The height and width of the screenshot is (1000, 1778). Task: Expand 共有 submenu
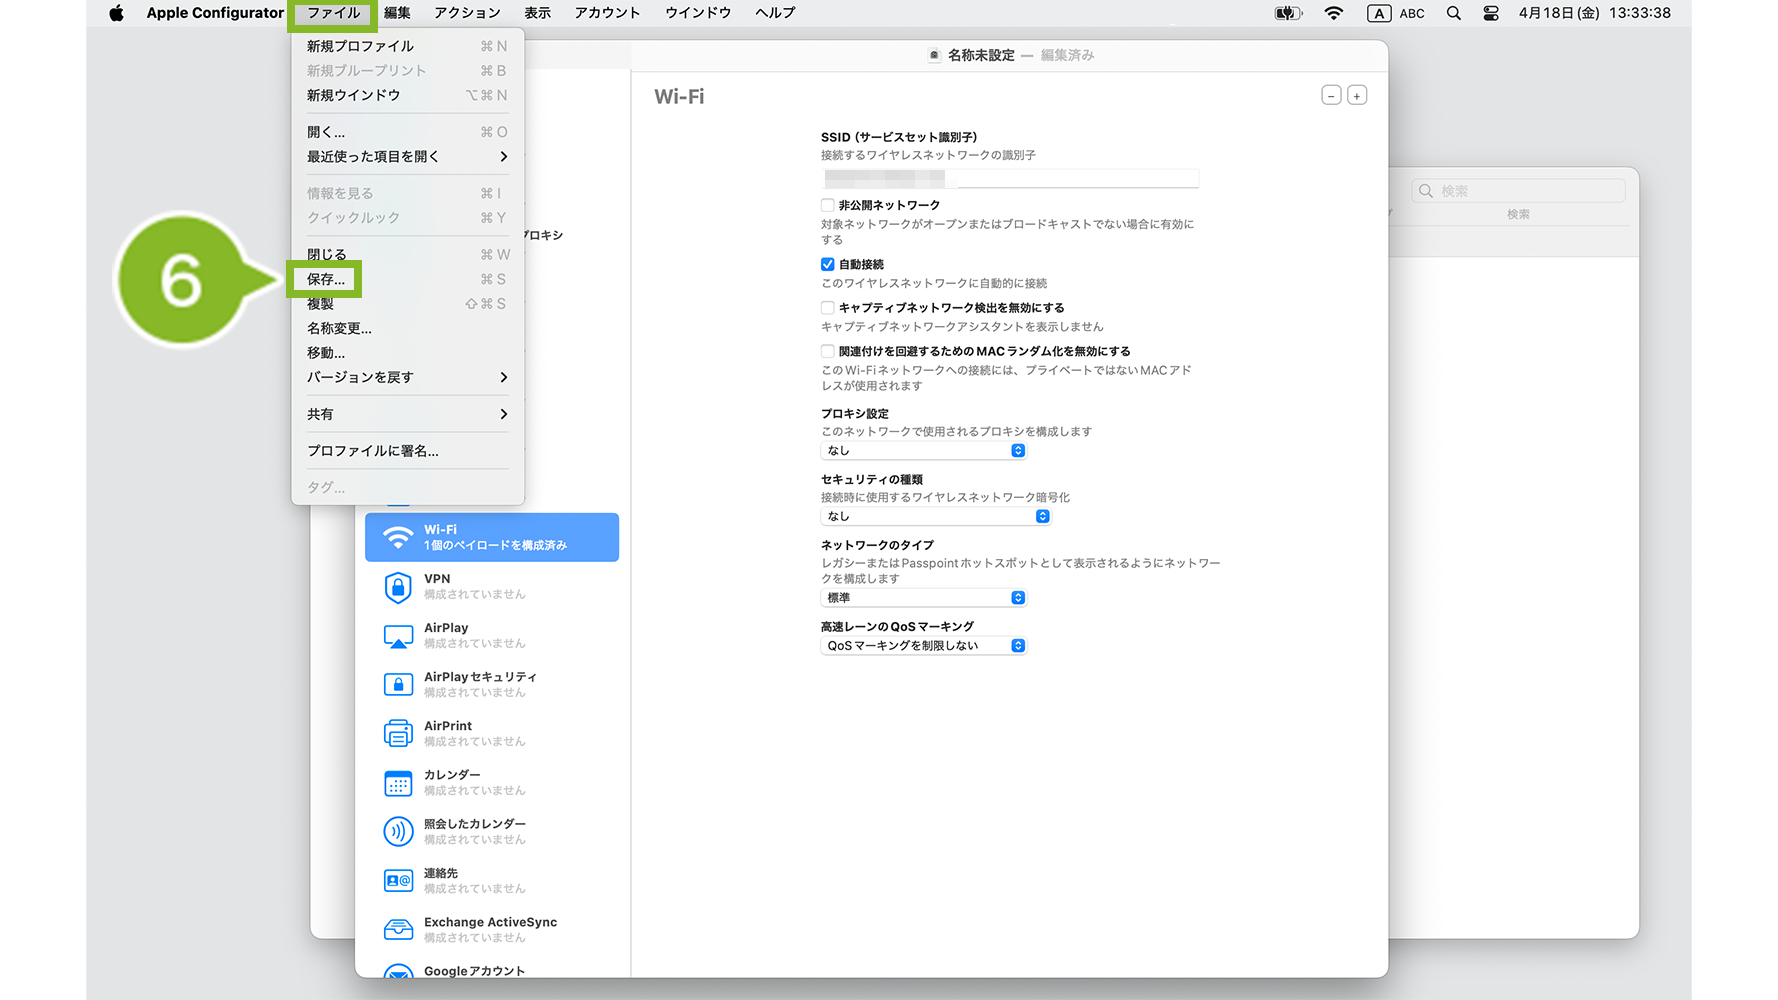[407, 414]
